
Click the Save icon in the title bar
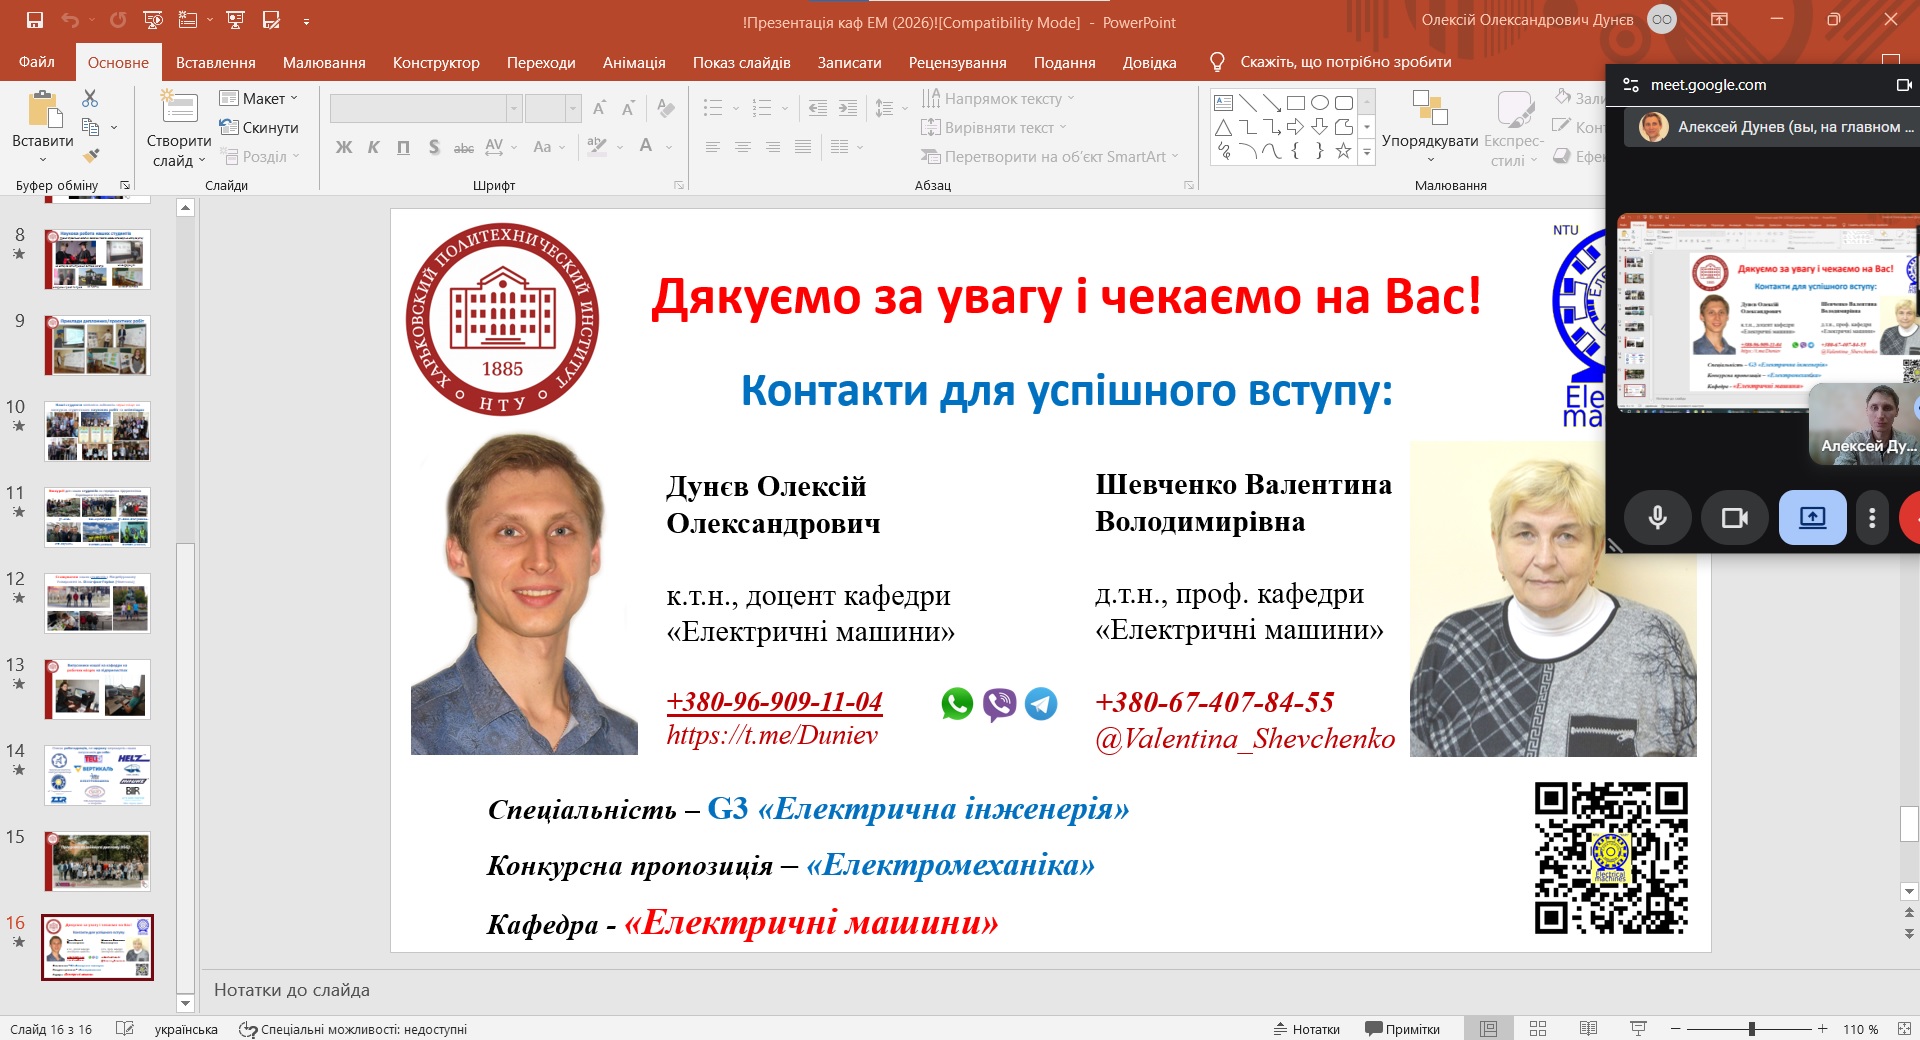pos(35,20)
